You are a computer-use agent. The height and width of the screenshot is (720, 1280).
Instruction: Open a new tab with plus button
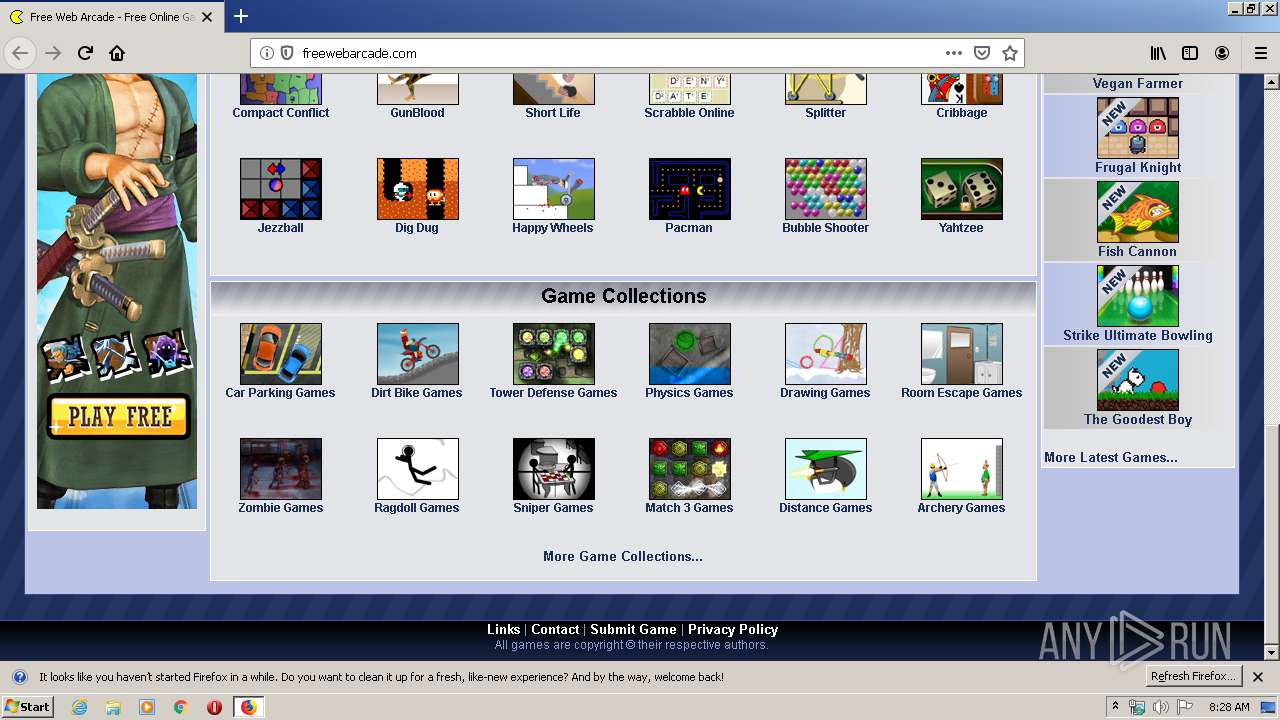(241, 16)
